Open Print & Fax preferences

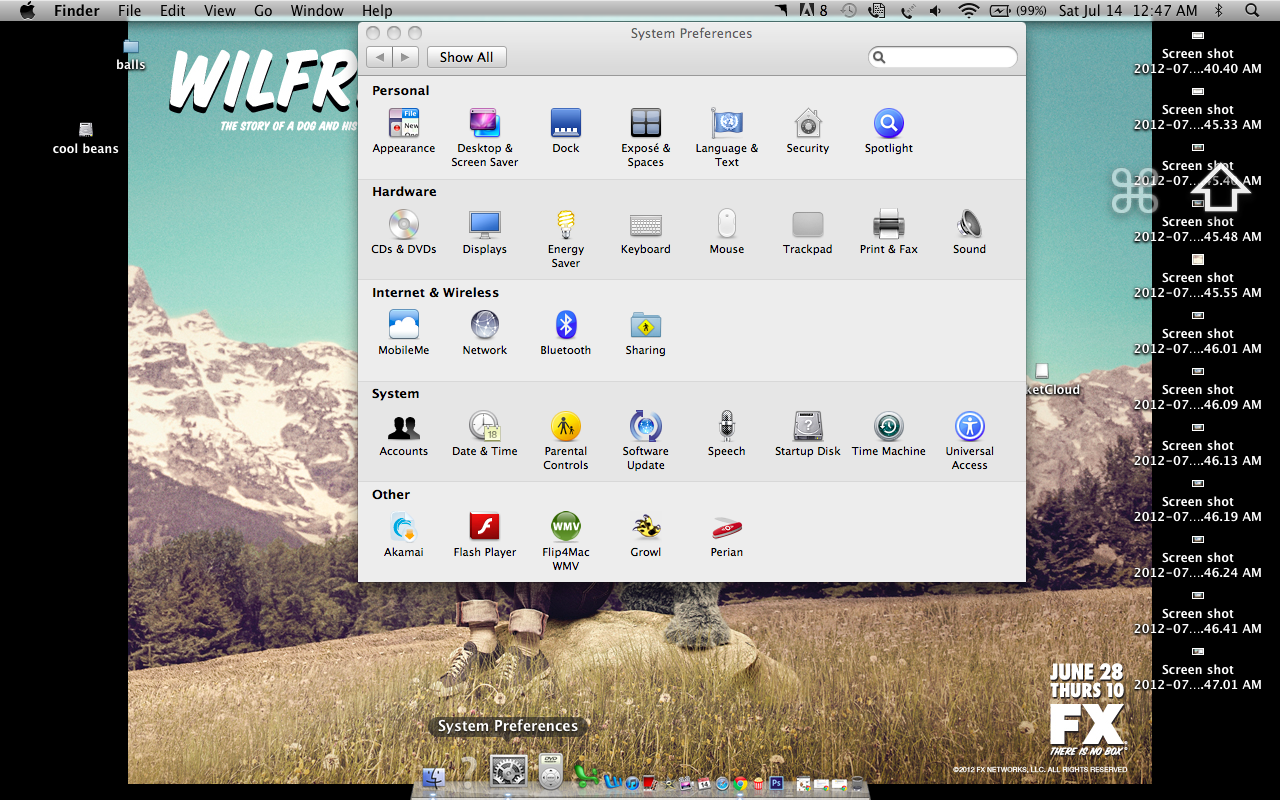click(889, 232)
